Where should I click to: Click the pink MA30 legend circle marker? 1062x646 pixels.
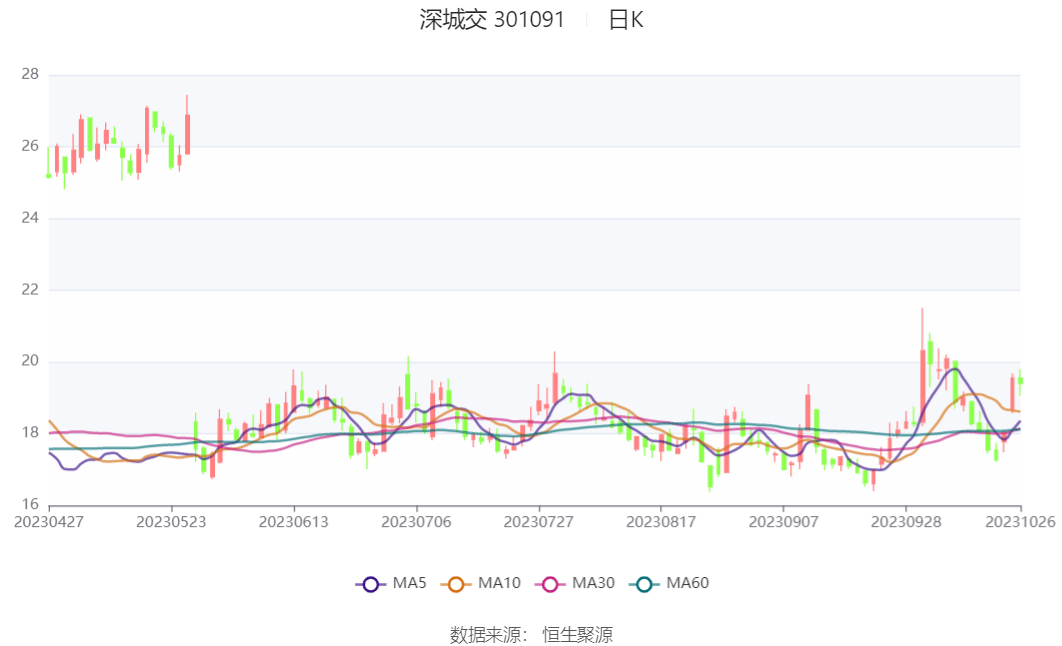click(550, 584)
